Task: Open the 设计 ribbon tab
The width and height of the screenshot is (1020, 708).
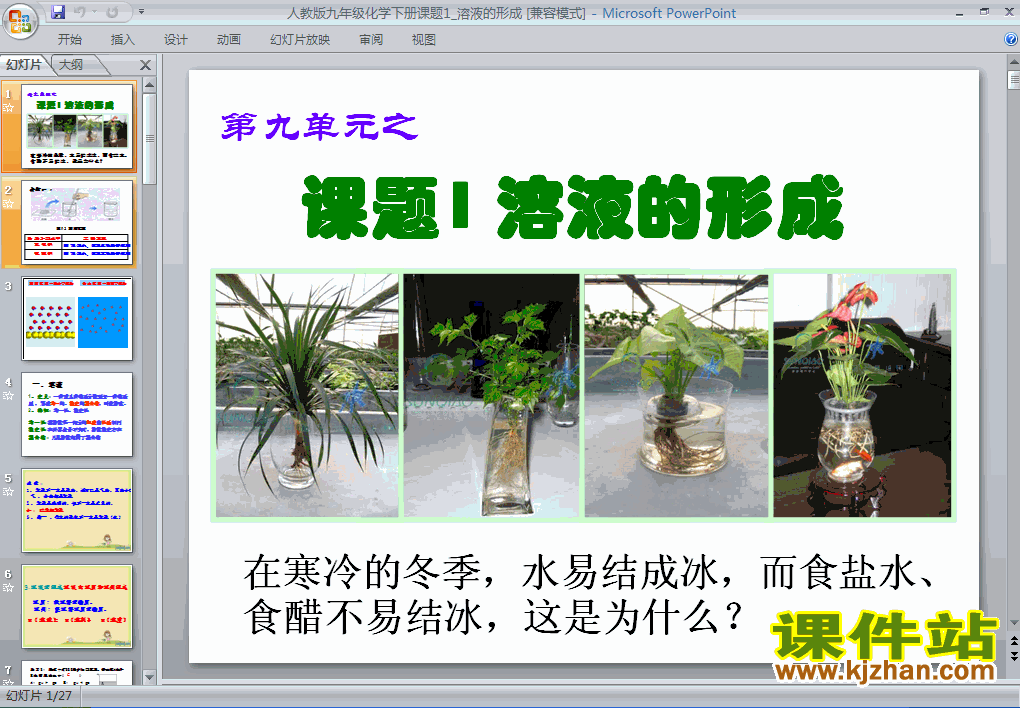Action: [176, 40]
